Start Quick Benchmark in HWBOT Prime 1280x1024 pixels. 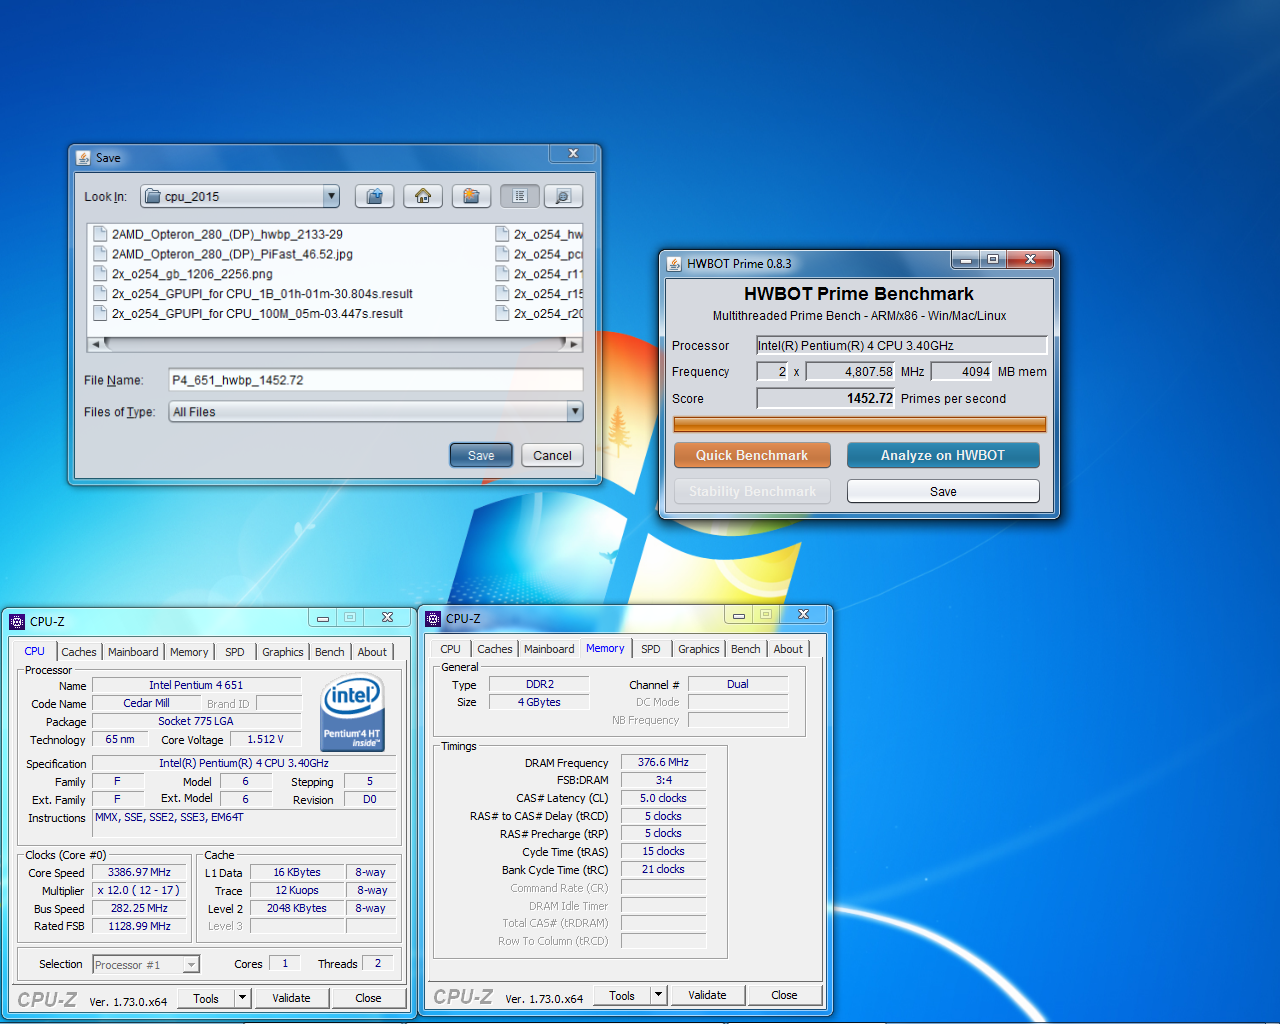[752, 455]
